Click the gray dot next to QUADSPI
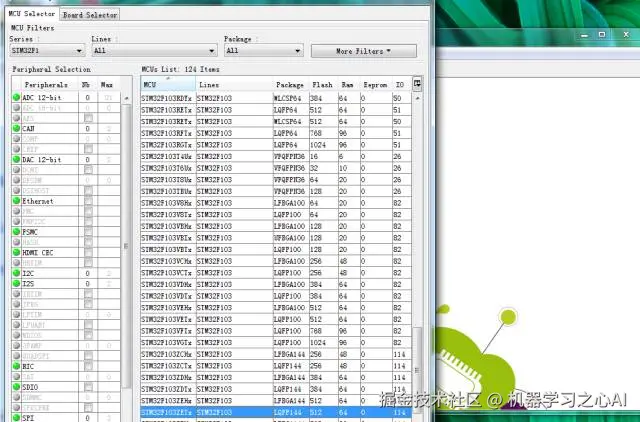640x422 pixels. point(16,356)
